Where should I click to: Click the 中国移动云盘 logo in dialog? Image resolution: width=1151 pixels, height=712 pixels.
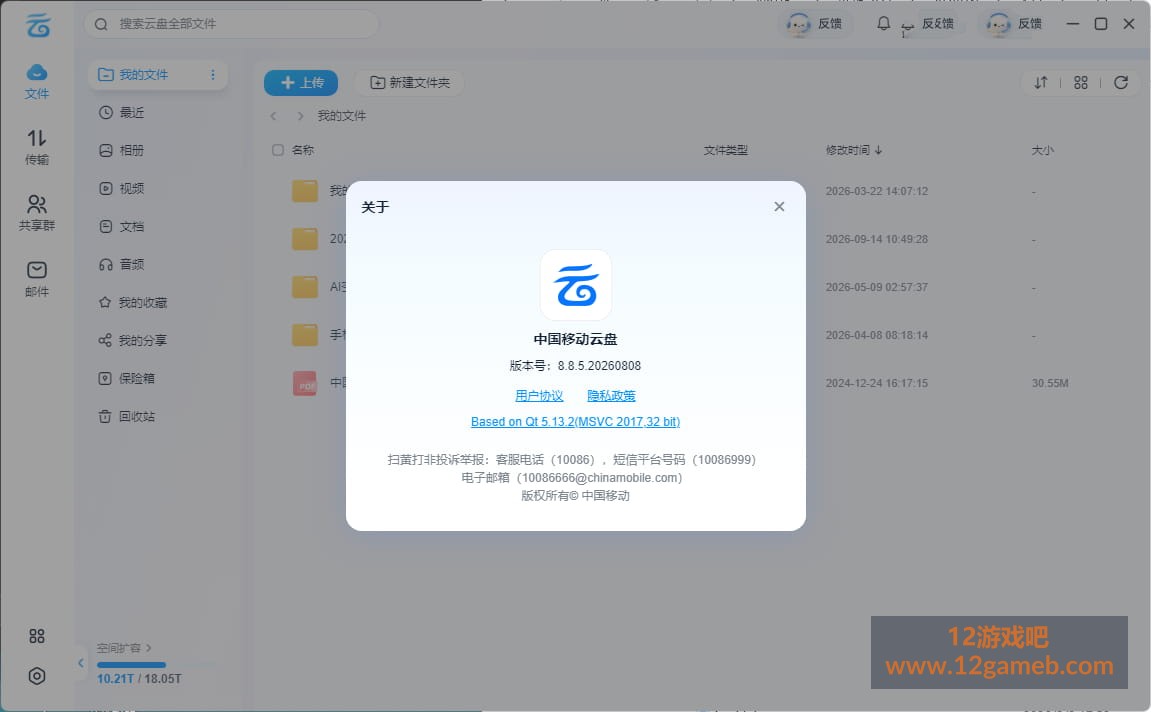point(576,286)
